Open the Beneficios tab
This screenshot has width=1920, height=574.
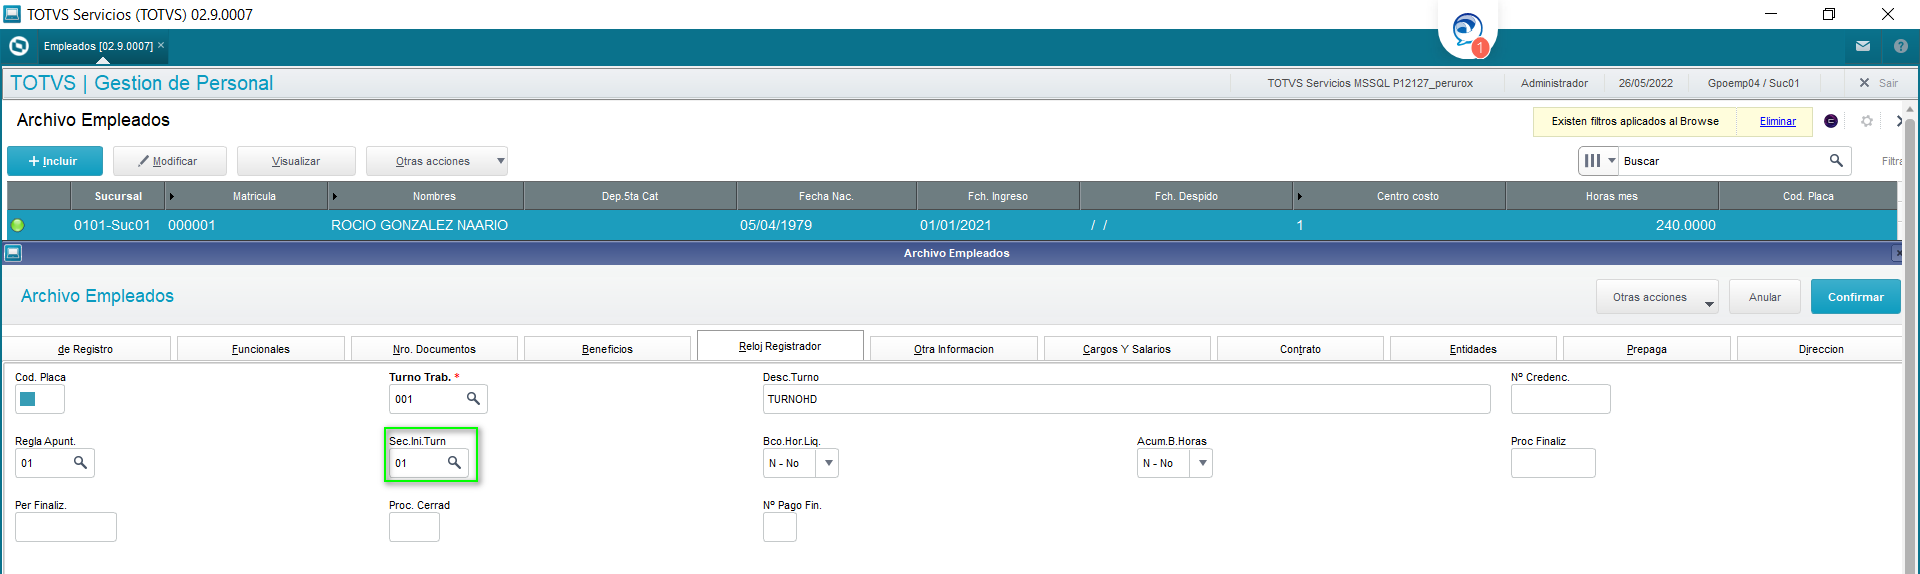click(607, 349)
